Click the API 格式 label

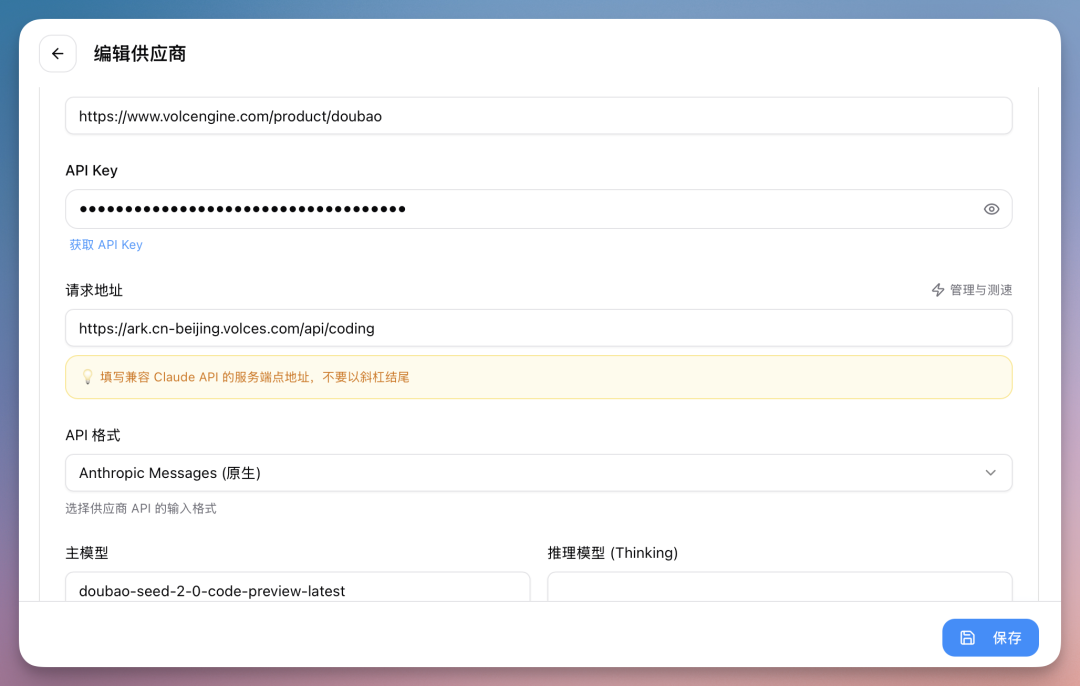93,435
